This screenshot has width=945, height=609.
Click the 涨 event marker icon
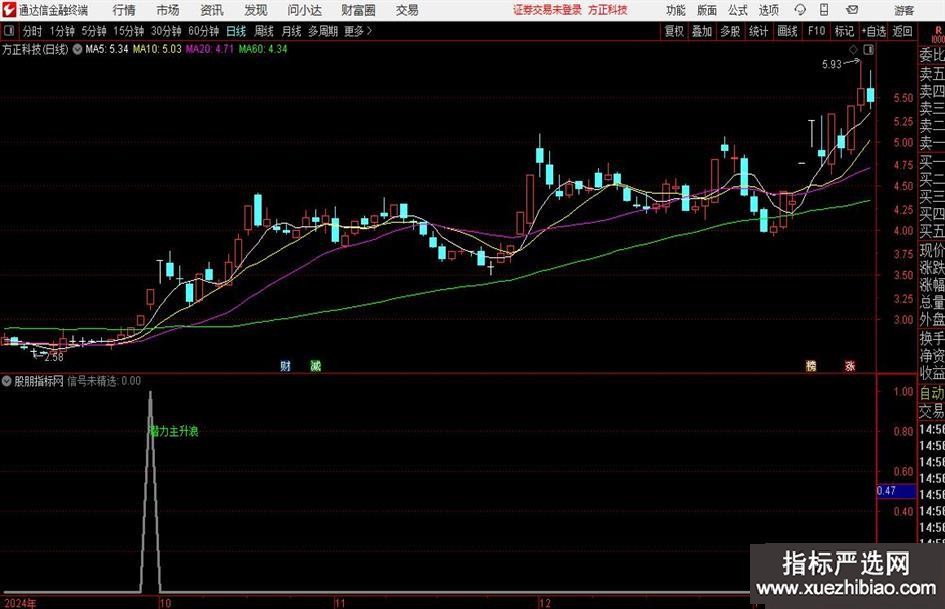pos(850,365)
